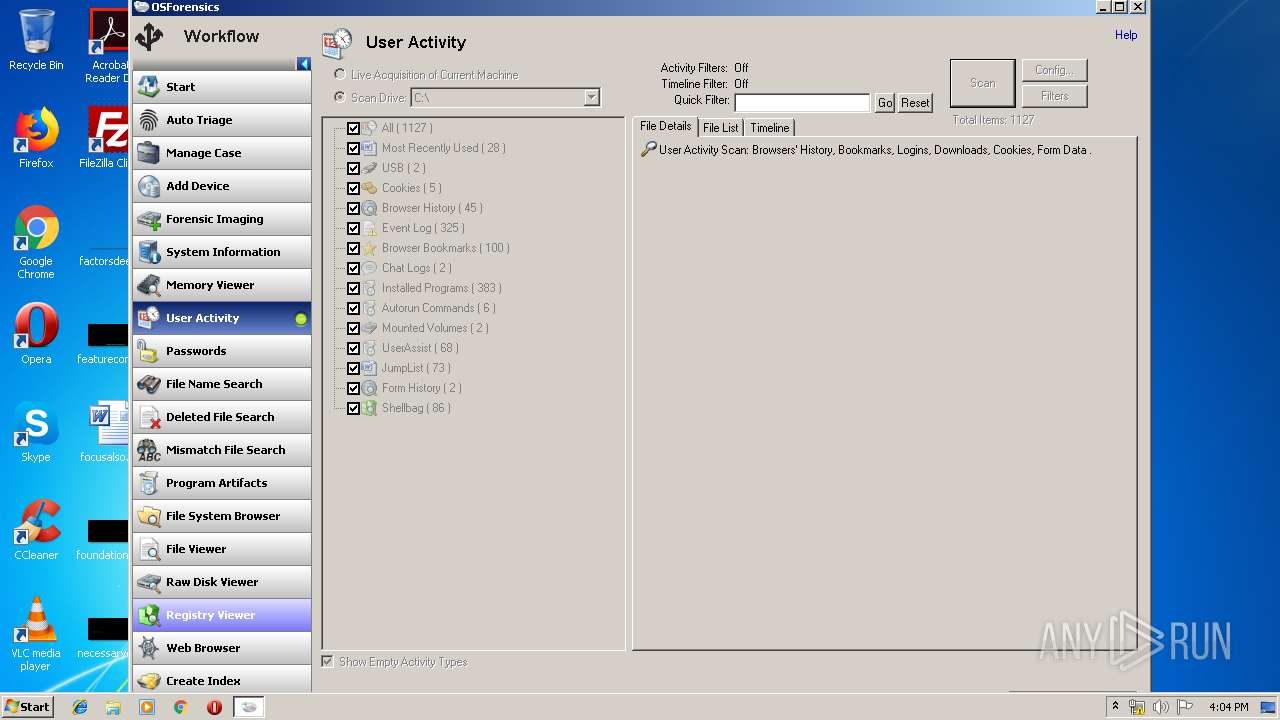
Task: Select UserAssist (68) tree row
Action: pyautogui.click(x=420, y=348)
